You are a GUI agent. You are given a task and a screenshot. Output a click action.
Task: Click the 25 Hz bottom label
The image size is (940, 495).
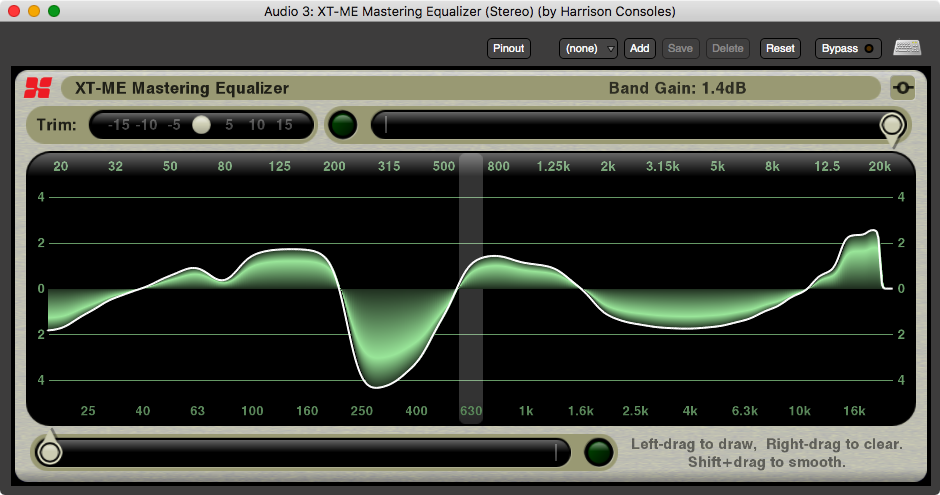point(88,411)
